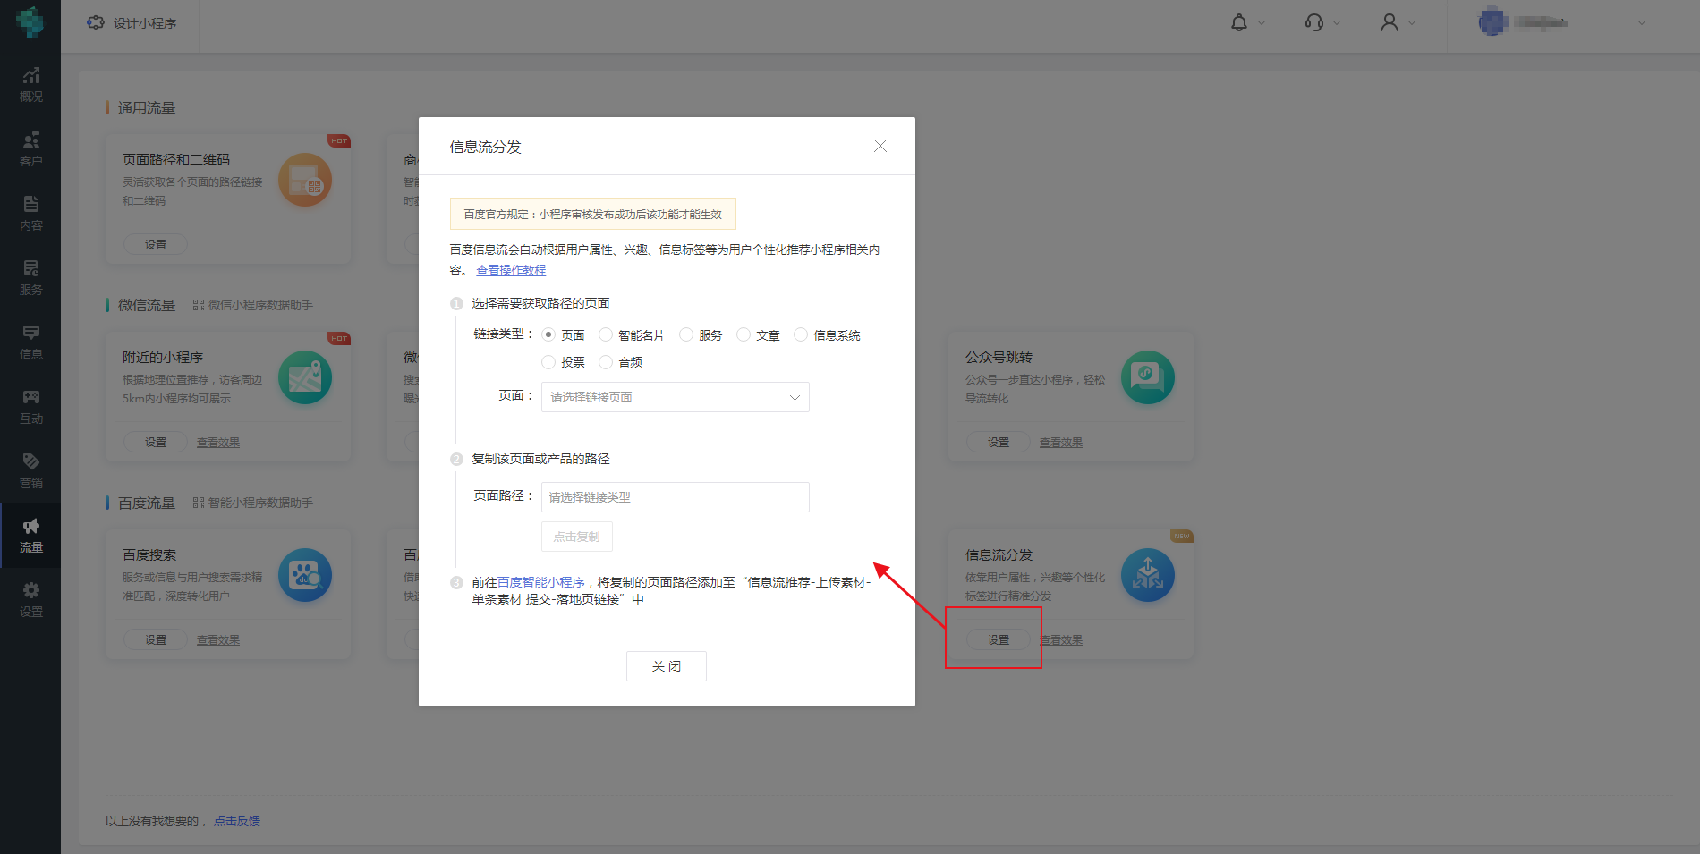
Task: Click 设置 under 附近的小程序 card
Action: (155, 442)
